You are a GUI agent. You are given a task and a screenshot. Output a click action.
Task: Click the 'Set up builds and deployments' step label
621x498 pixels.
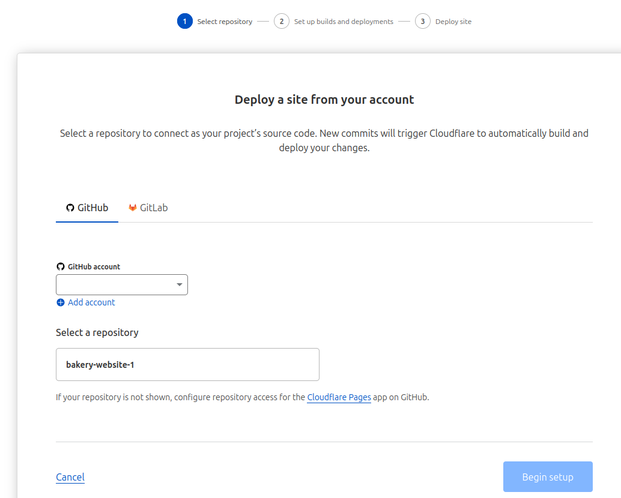(344, 22)
